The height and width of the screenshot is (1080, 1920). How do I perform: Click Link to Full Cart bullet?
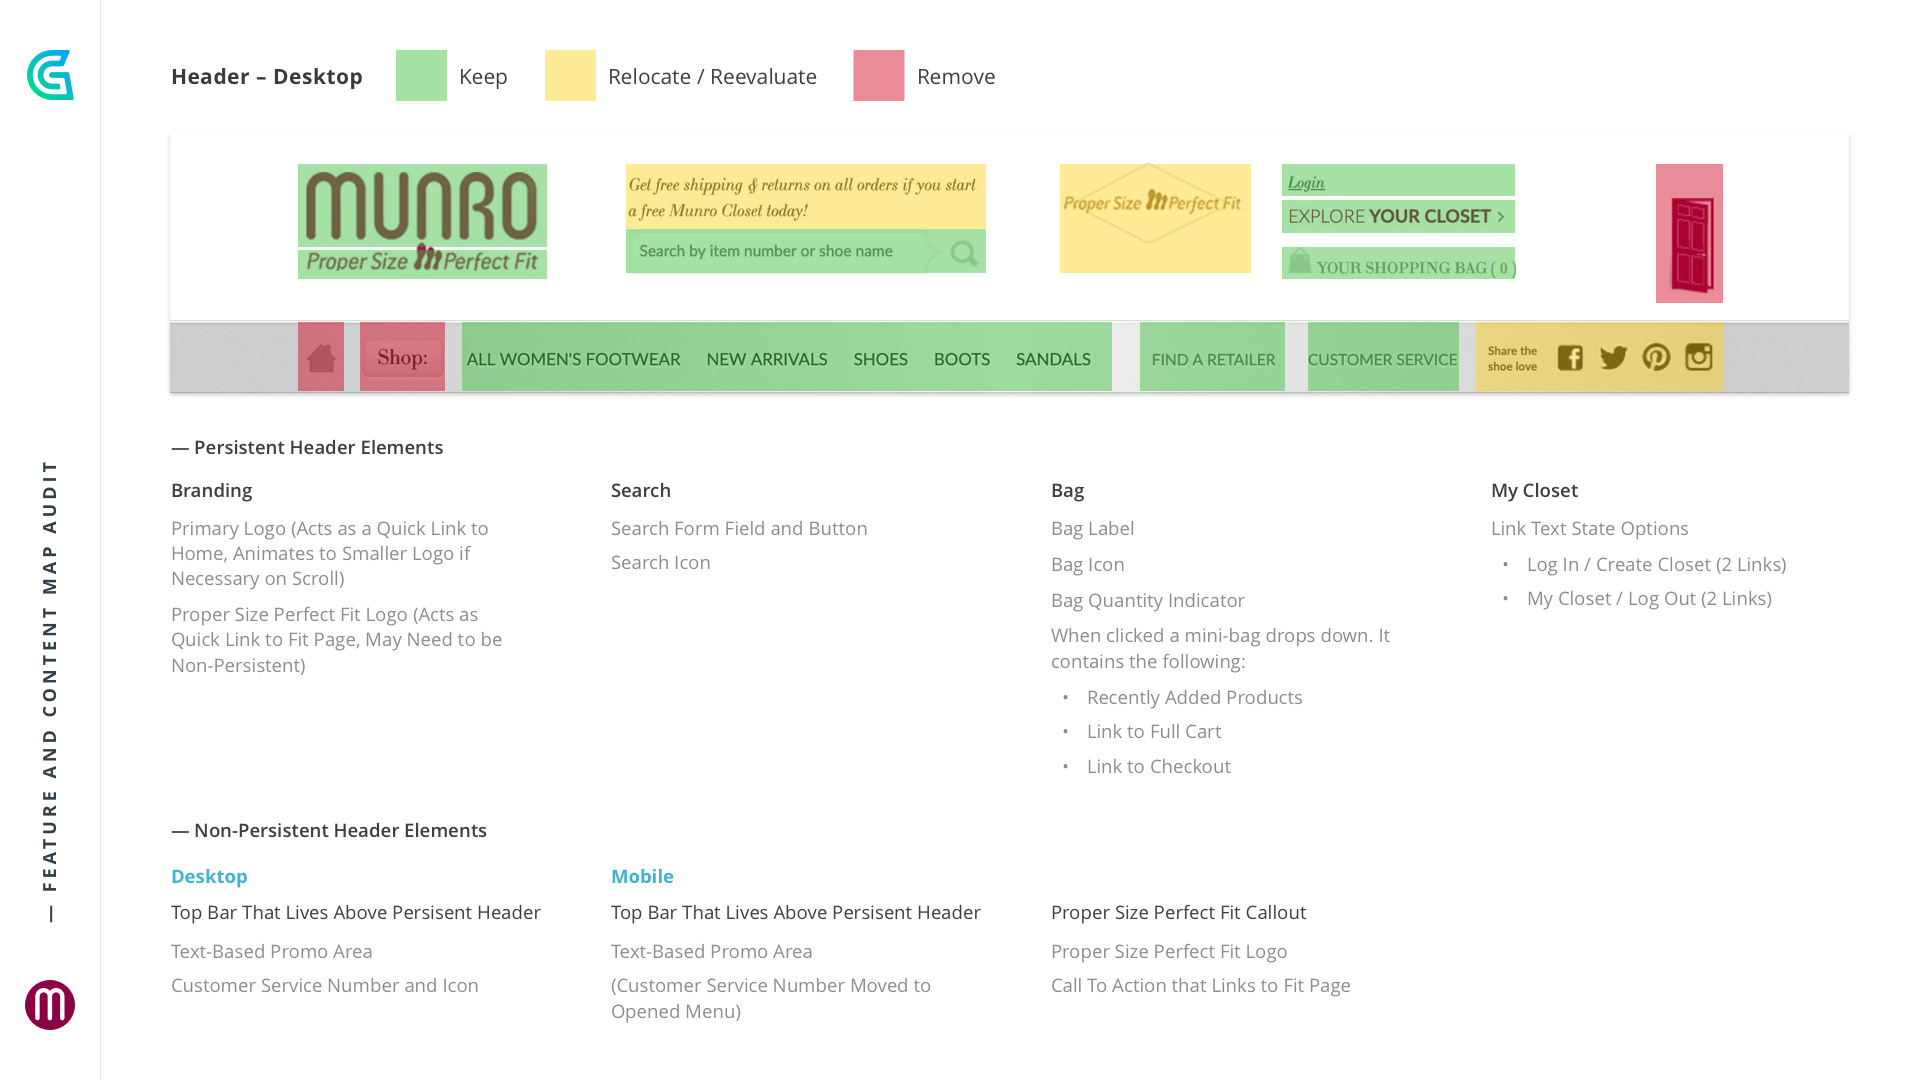pos(1154,731)
